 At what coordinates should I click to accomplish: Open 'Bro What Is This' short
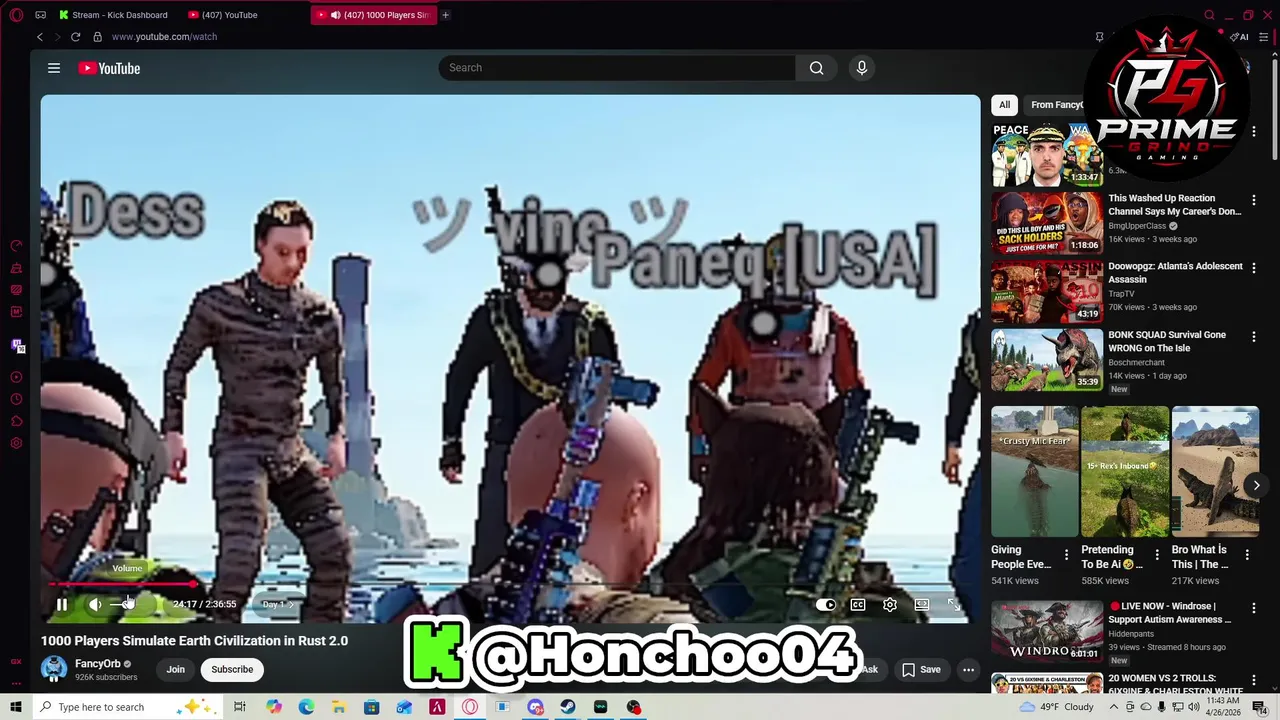[1215, 471]
